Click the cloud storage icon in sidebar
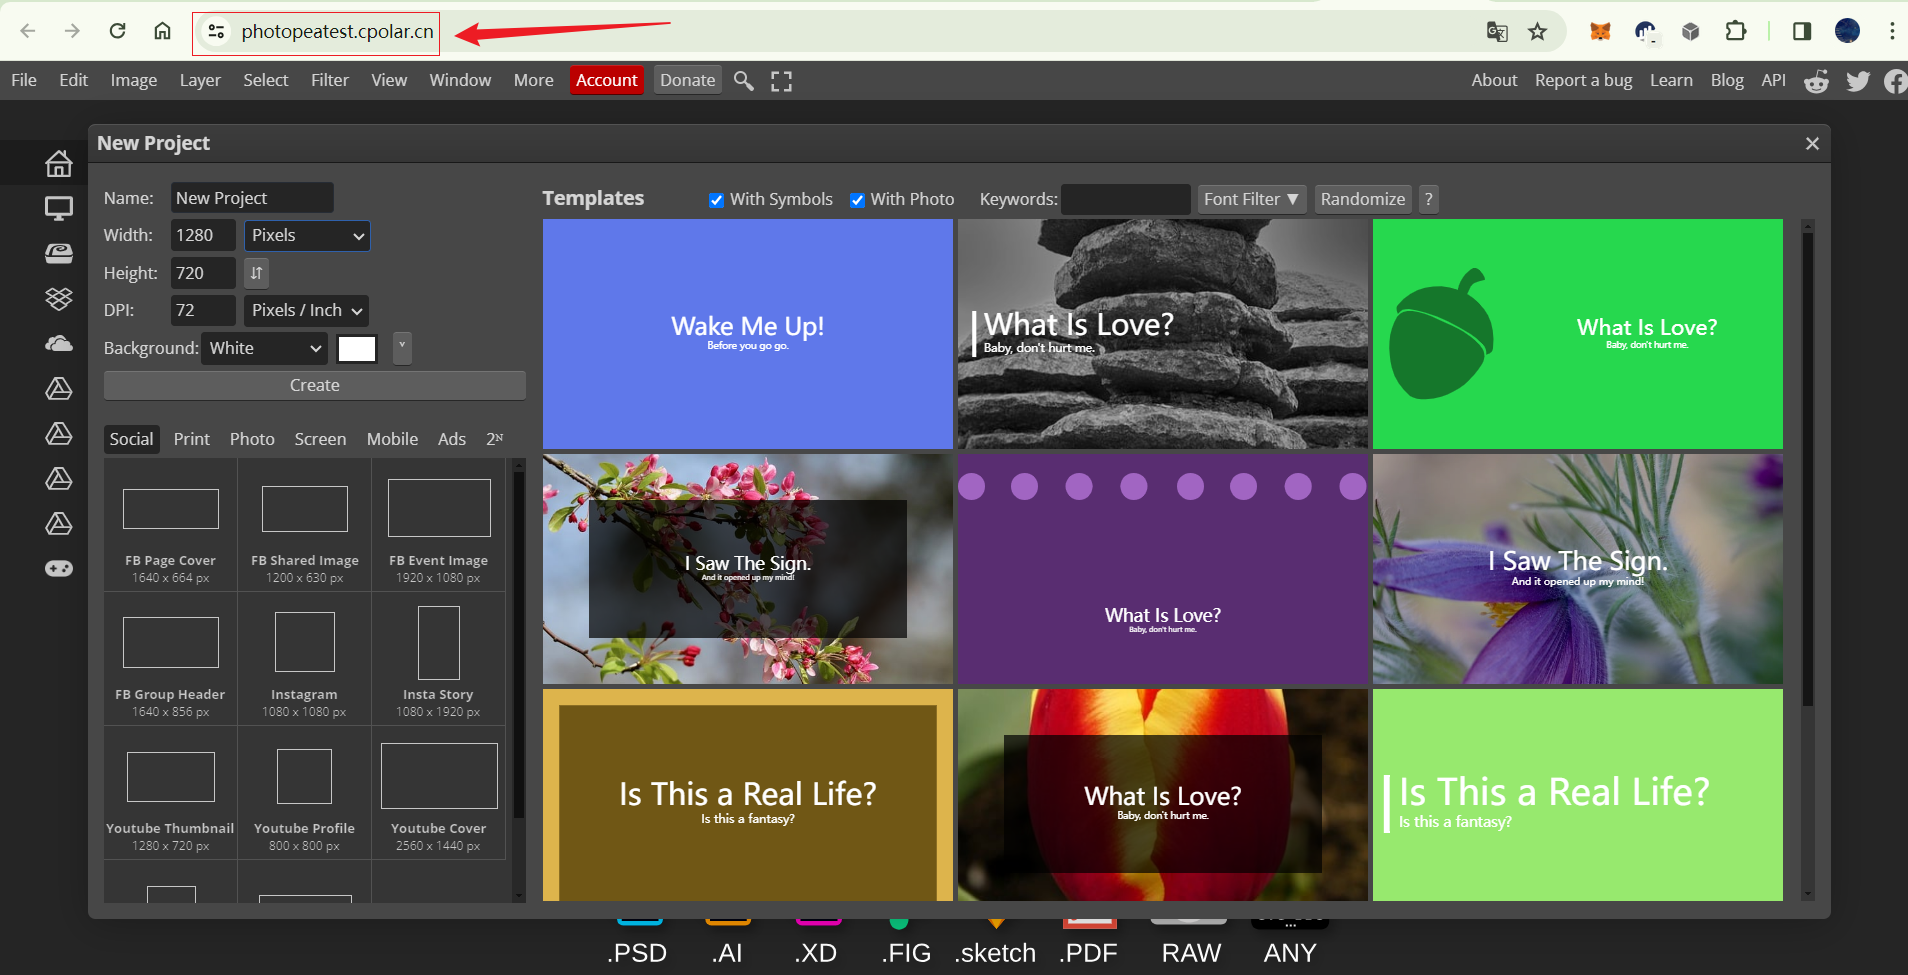The width and height of the screenshot is (1908, 975). point(59,344)
